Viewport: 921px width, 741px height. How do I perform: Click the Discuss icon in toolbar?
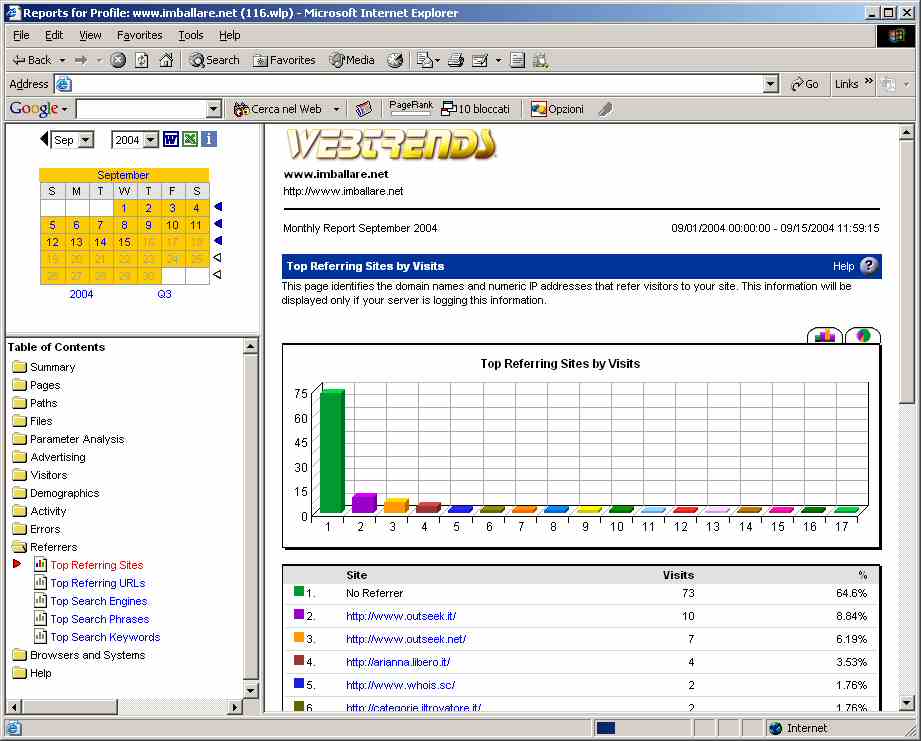[x=517, y=60]
